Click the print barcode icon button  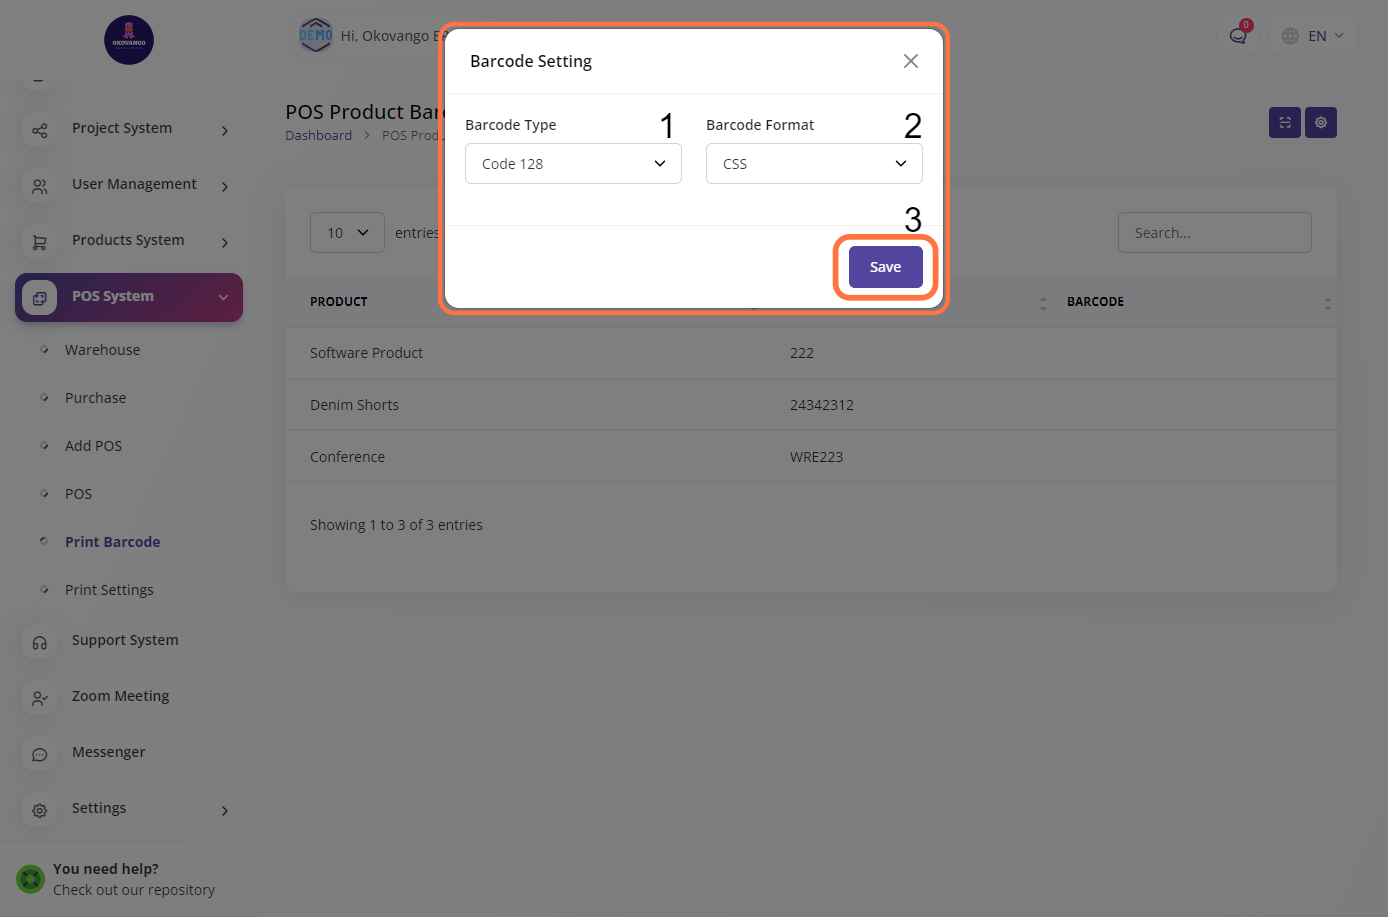[1284, 123]
